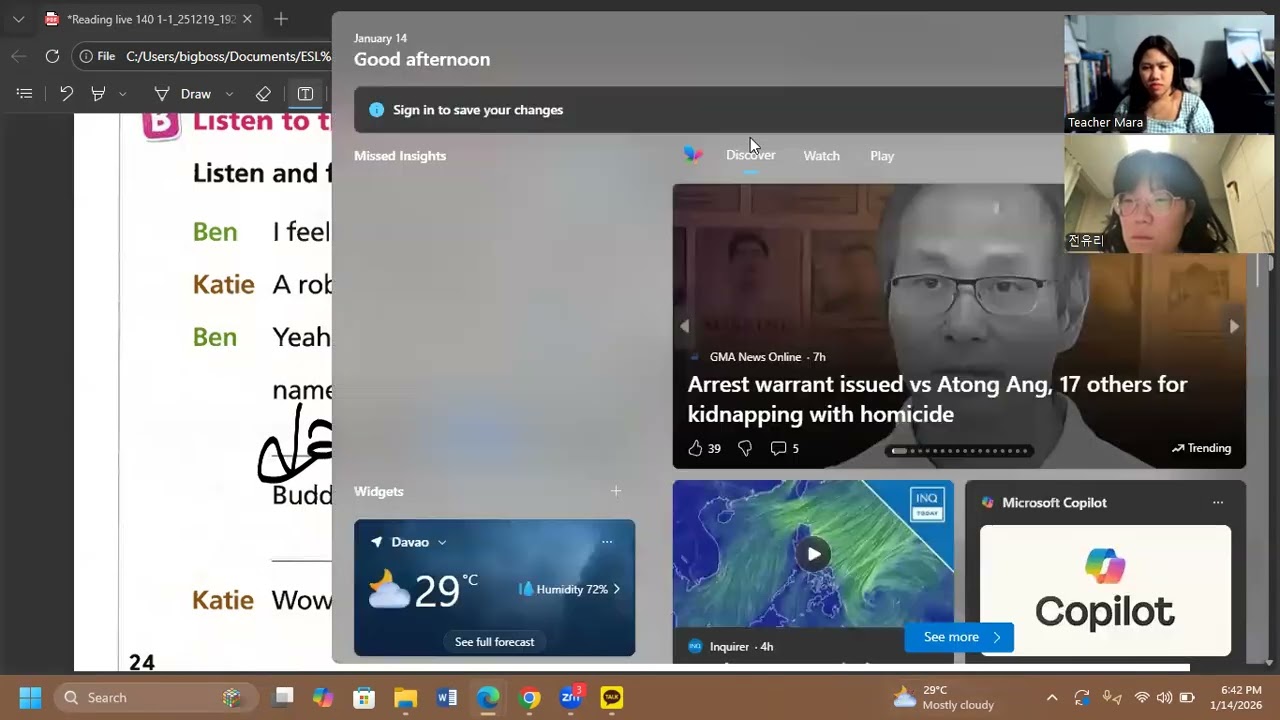This screenshot has width=1280, height=720.
Task: Open Microsoft Store from the taskbar
Action: 364,698
